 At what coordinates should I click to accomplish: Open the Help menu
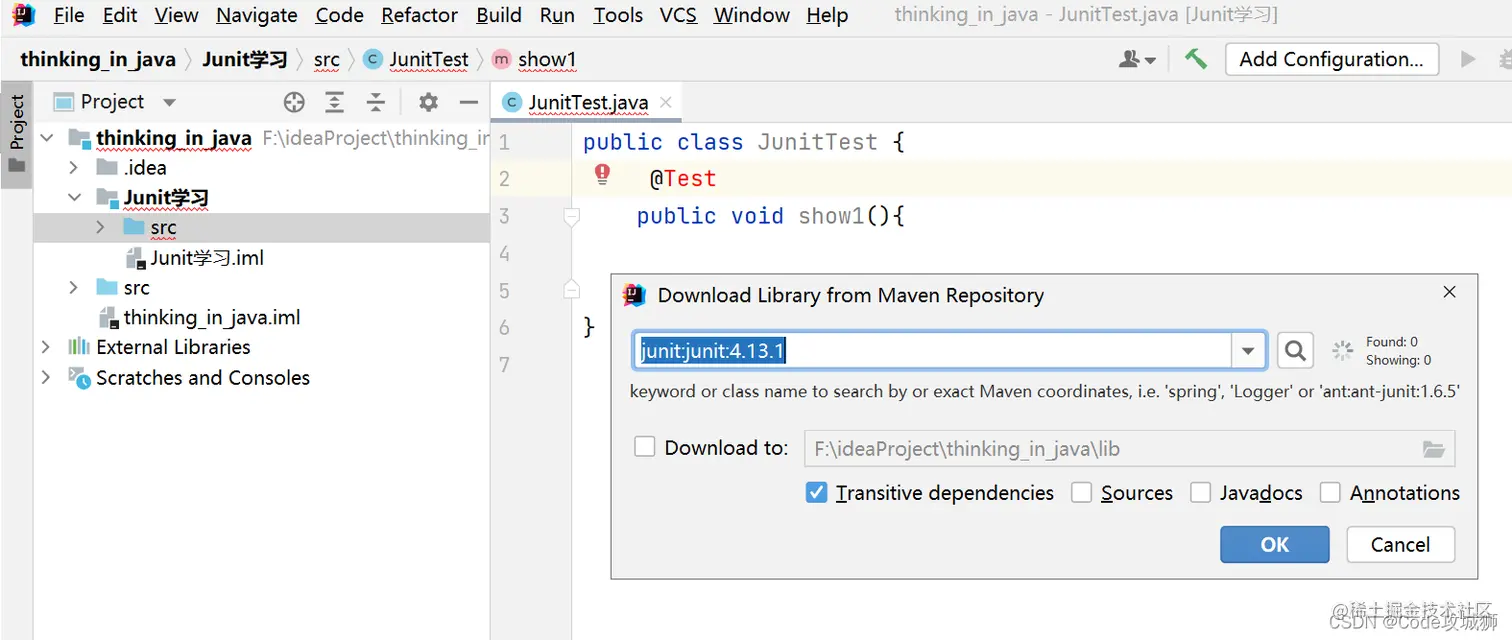827,15
